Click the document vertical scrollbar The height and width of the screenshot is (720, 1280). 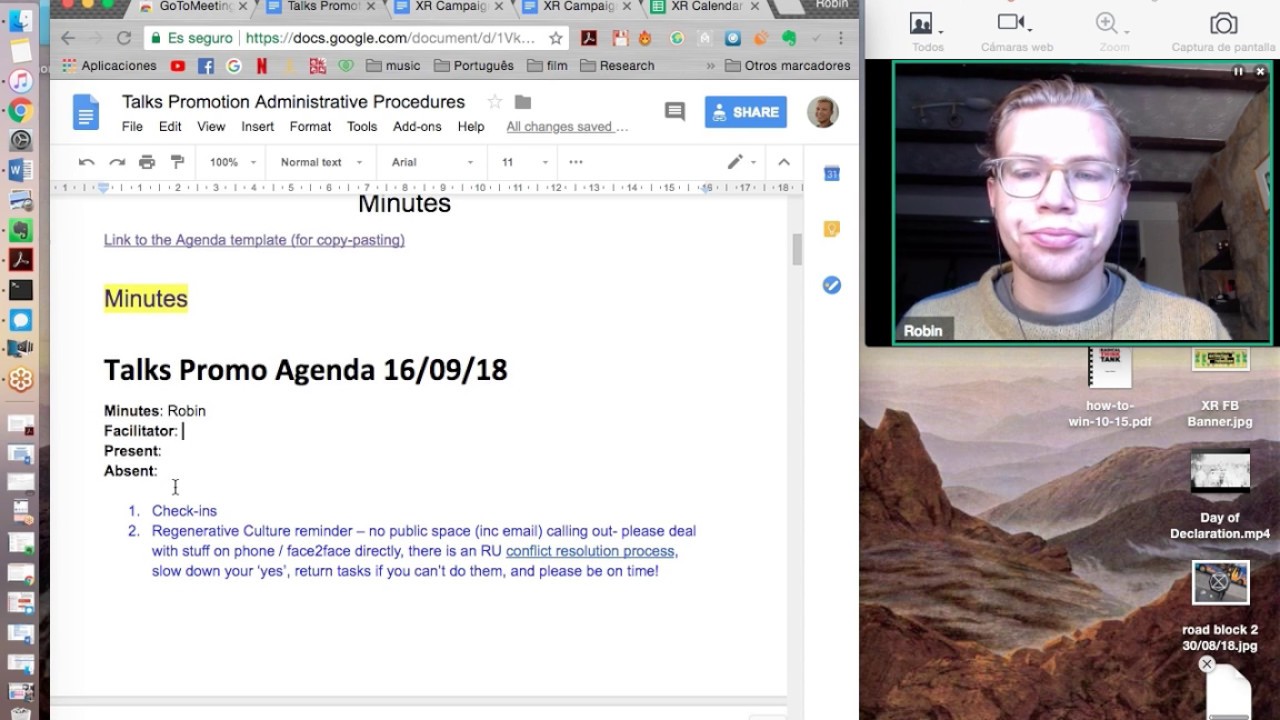797,250
